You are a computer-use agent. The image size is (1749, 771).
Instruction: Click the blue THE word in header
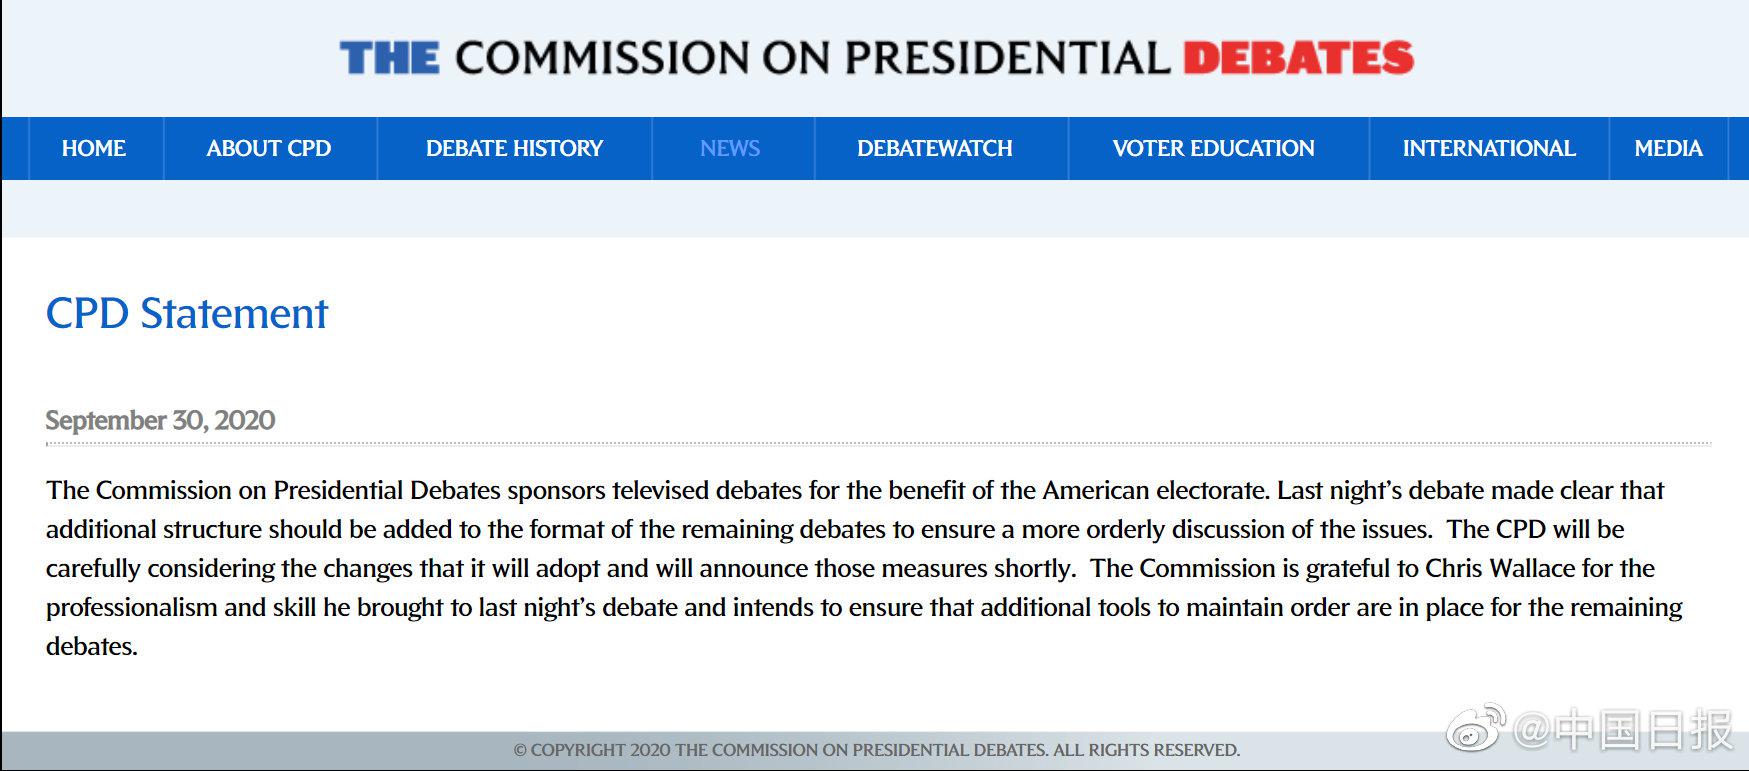[x=389, y=58]
